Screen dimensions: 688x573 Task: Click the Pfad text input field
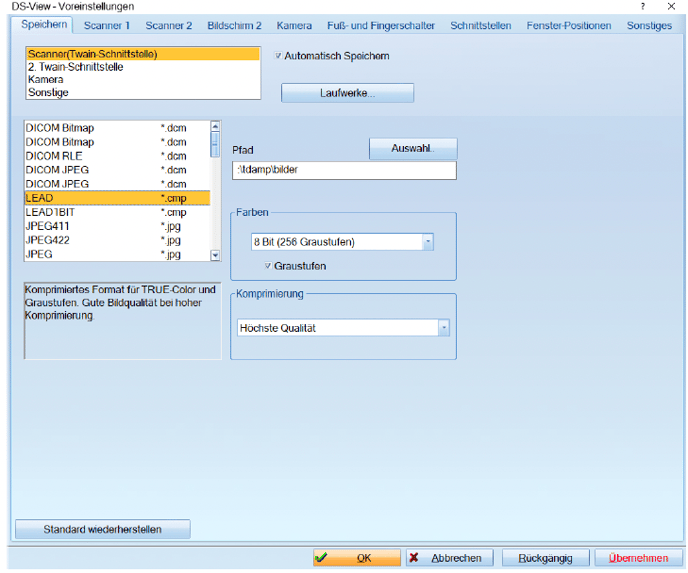[343, 170]
